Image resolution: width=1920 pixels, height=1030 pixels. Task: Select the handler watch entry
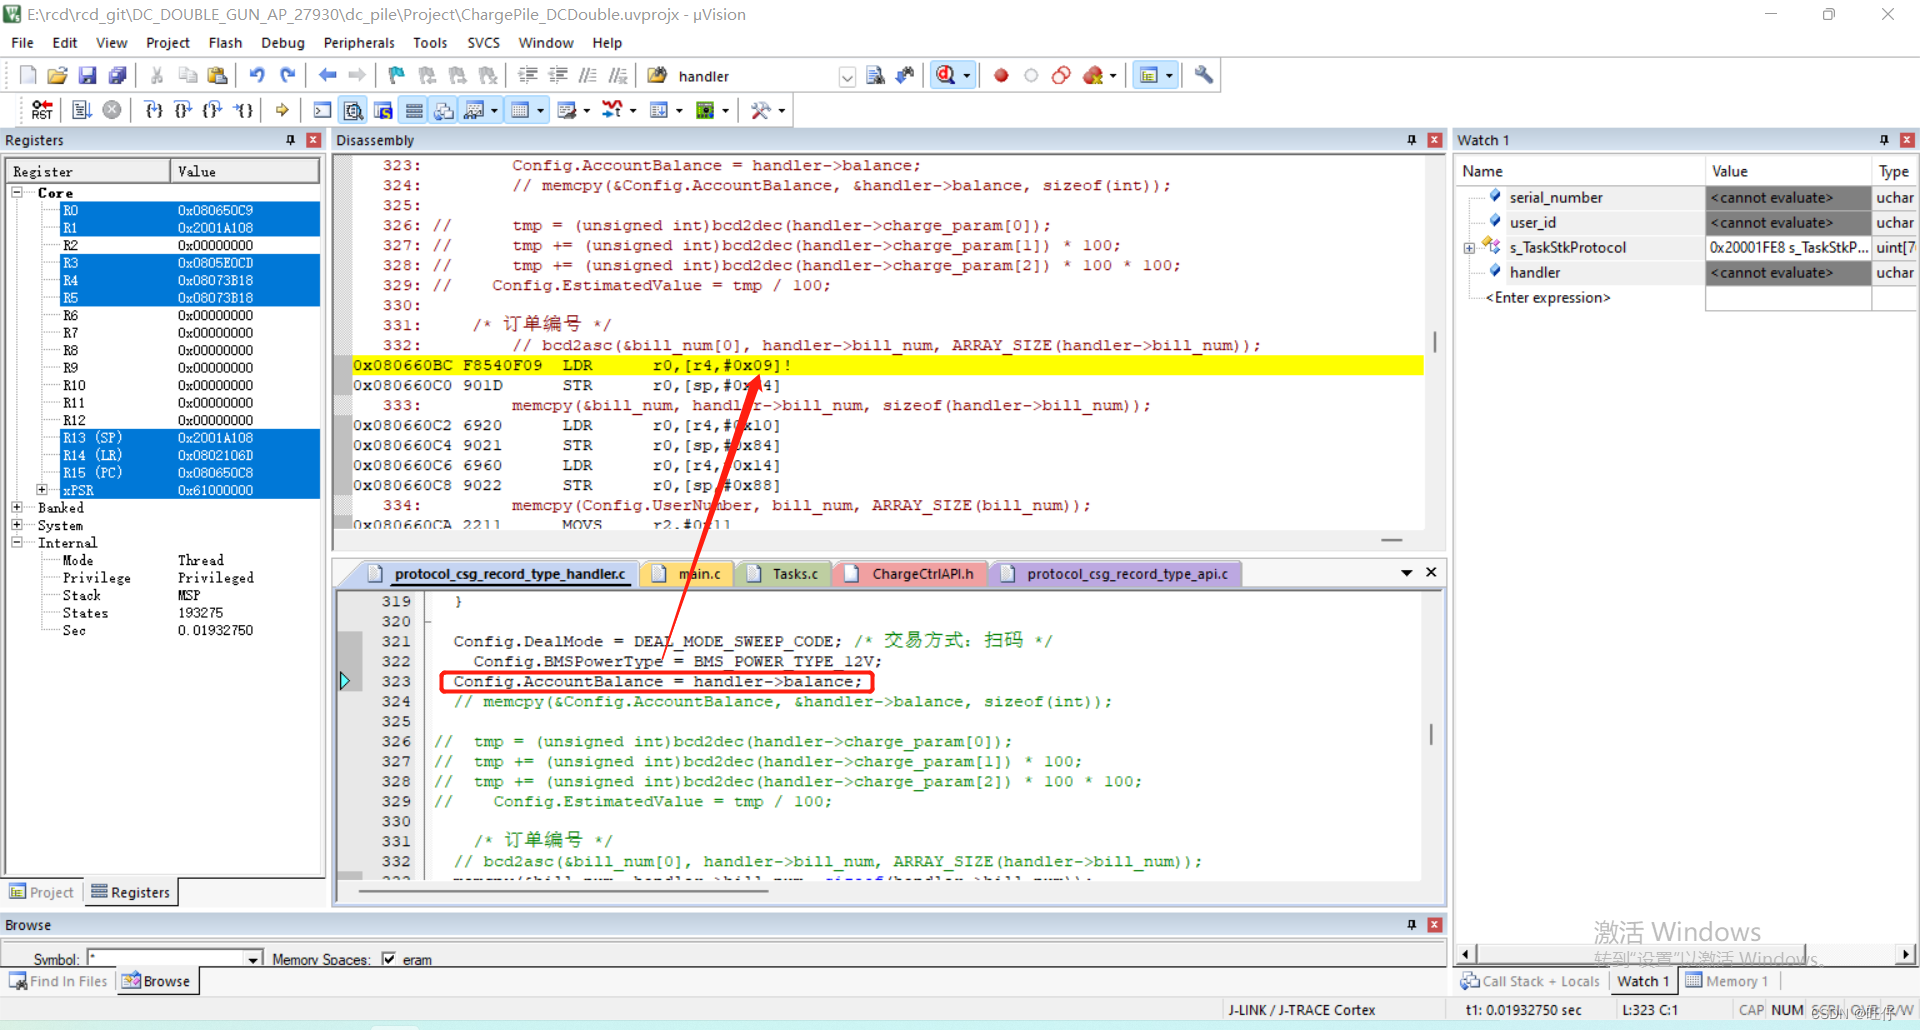(1535, 273)
